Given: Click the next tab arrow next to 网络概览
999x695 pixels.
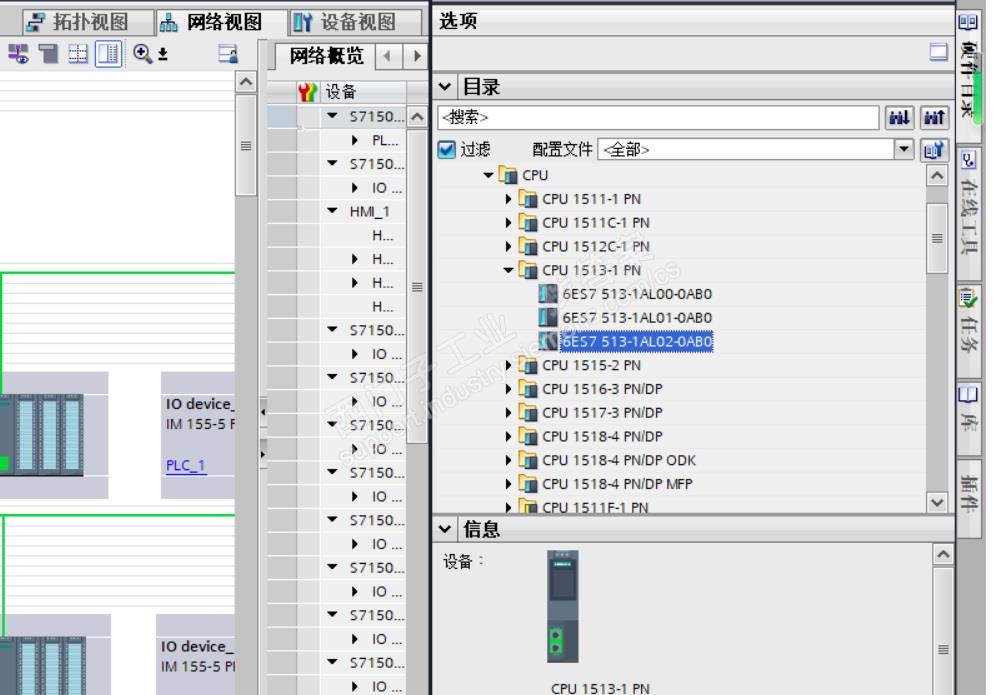Looking at the screenshot, I should coord(417,56).
